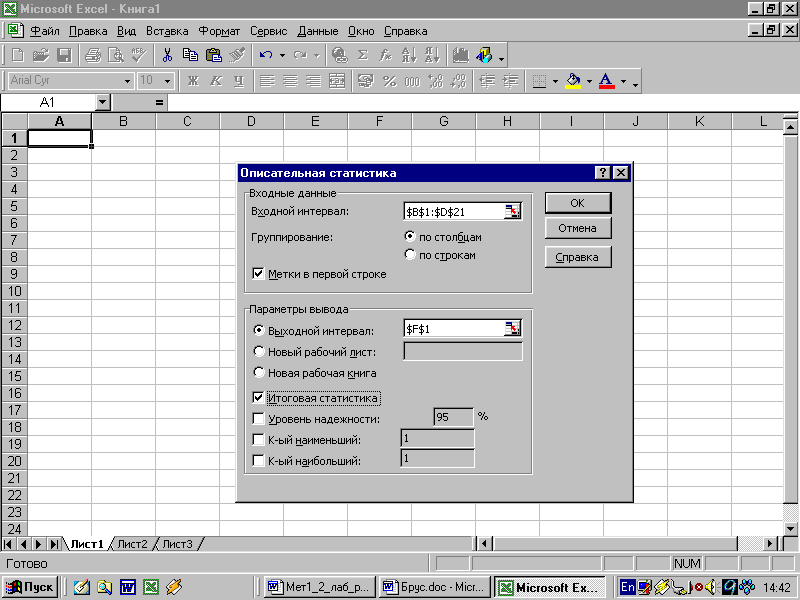Expand More Buttons on standard toolbar

502,58
